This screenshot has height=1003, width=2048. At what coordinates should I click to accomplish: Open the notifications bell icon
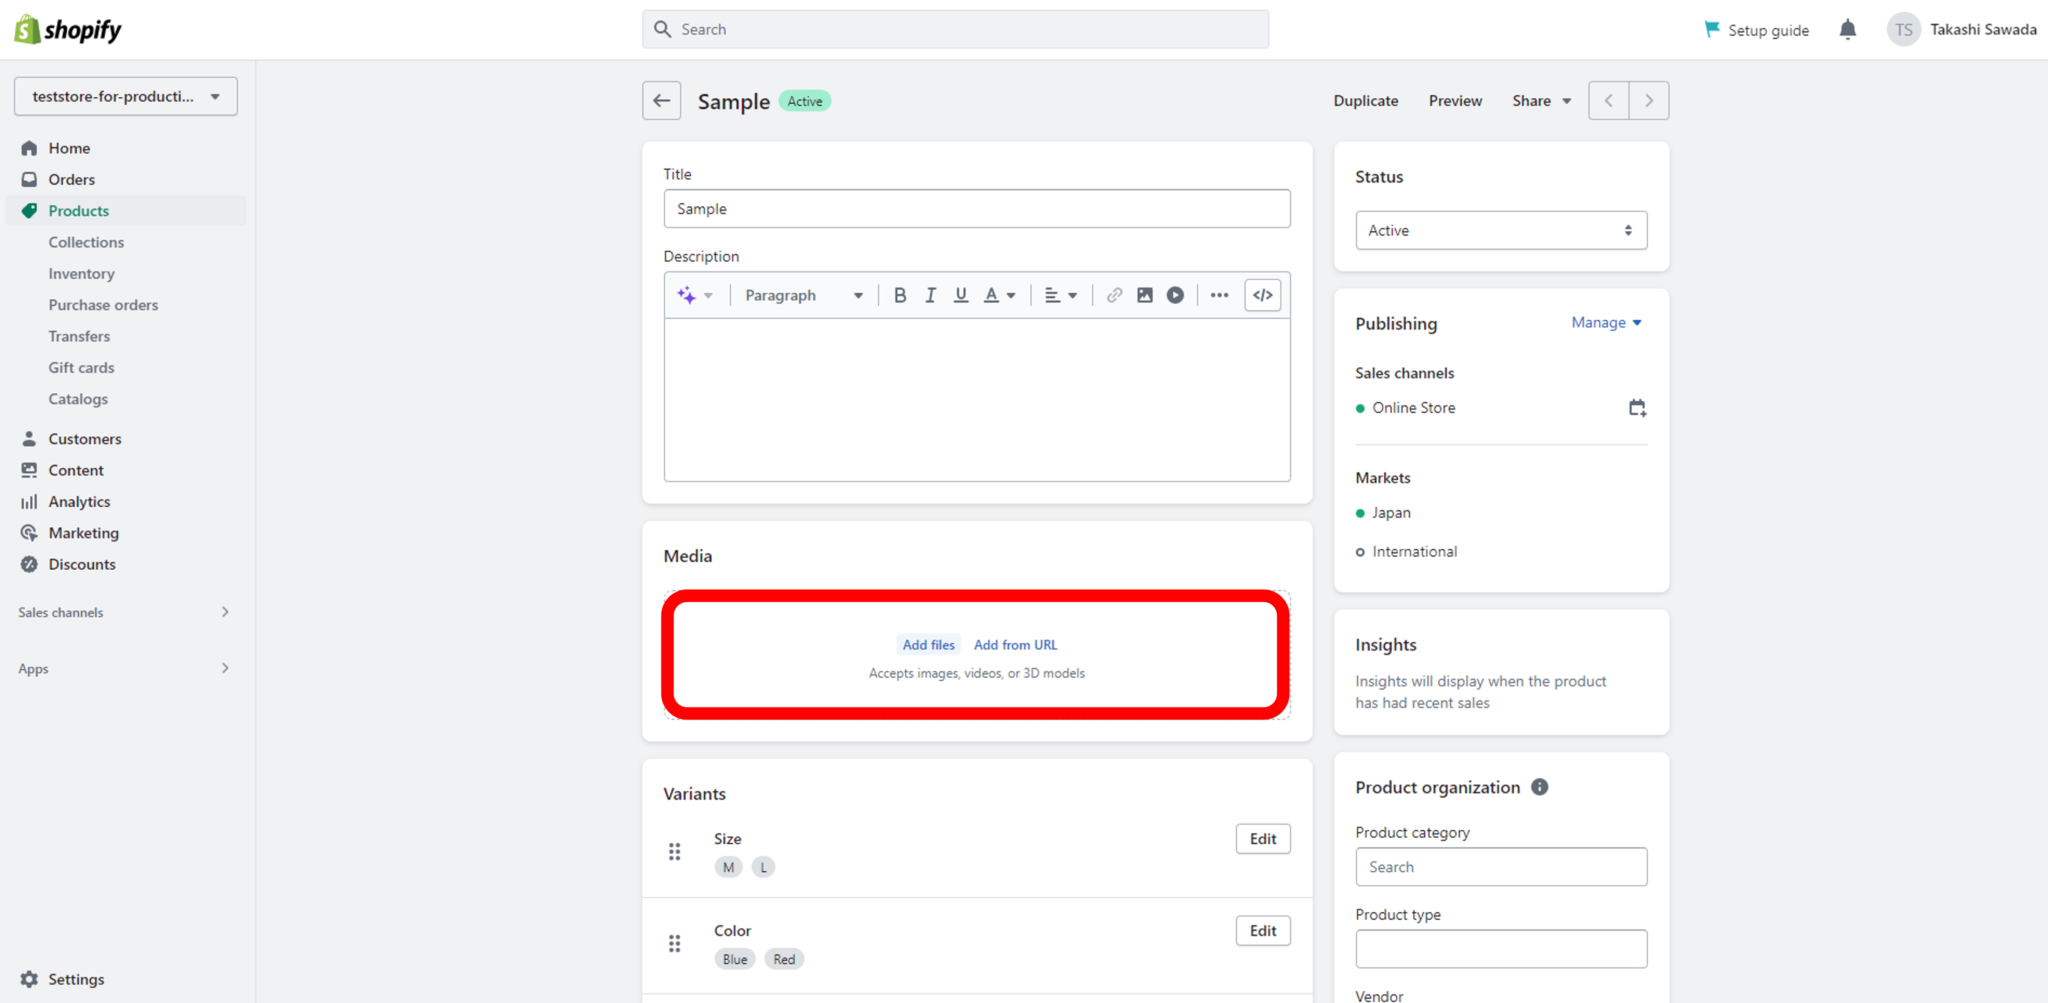click(1847, 29)
